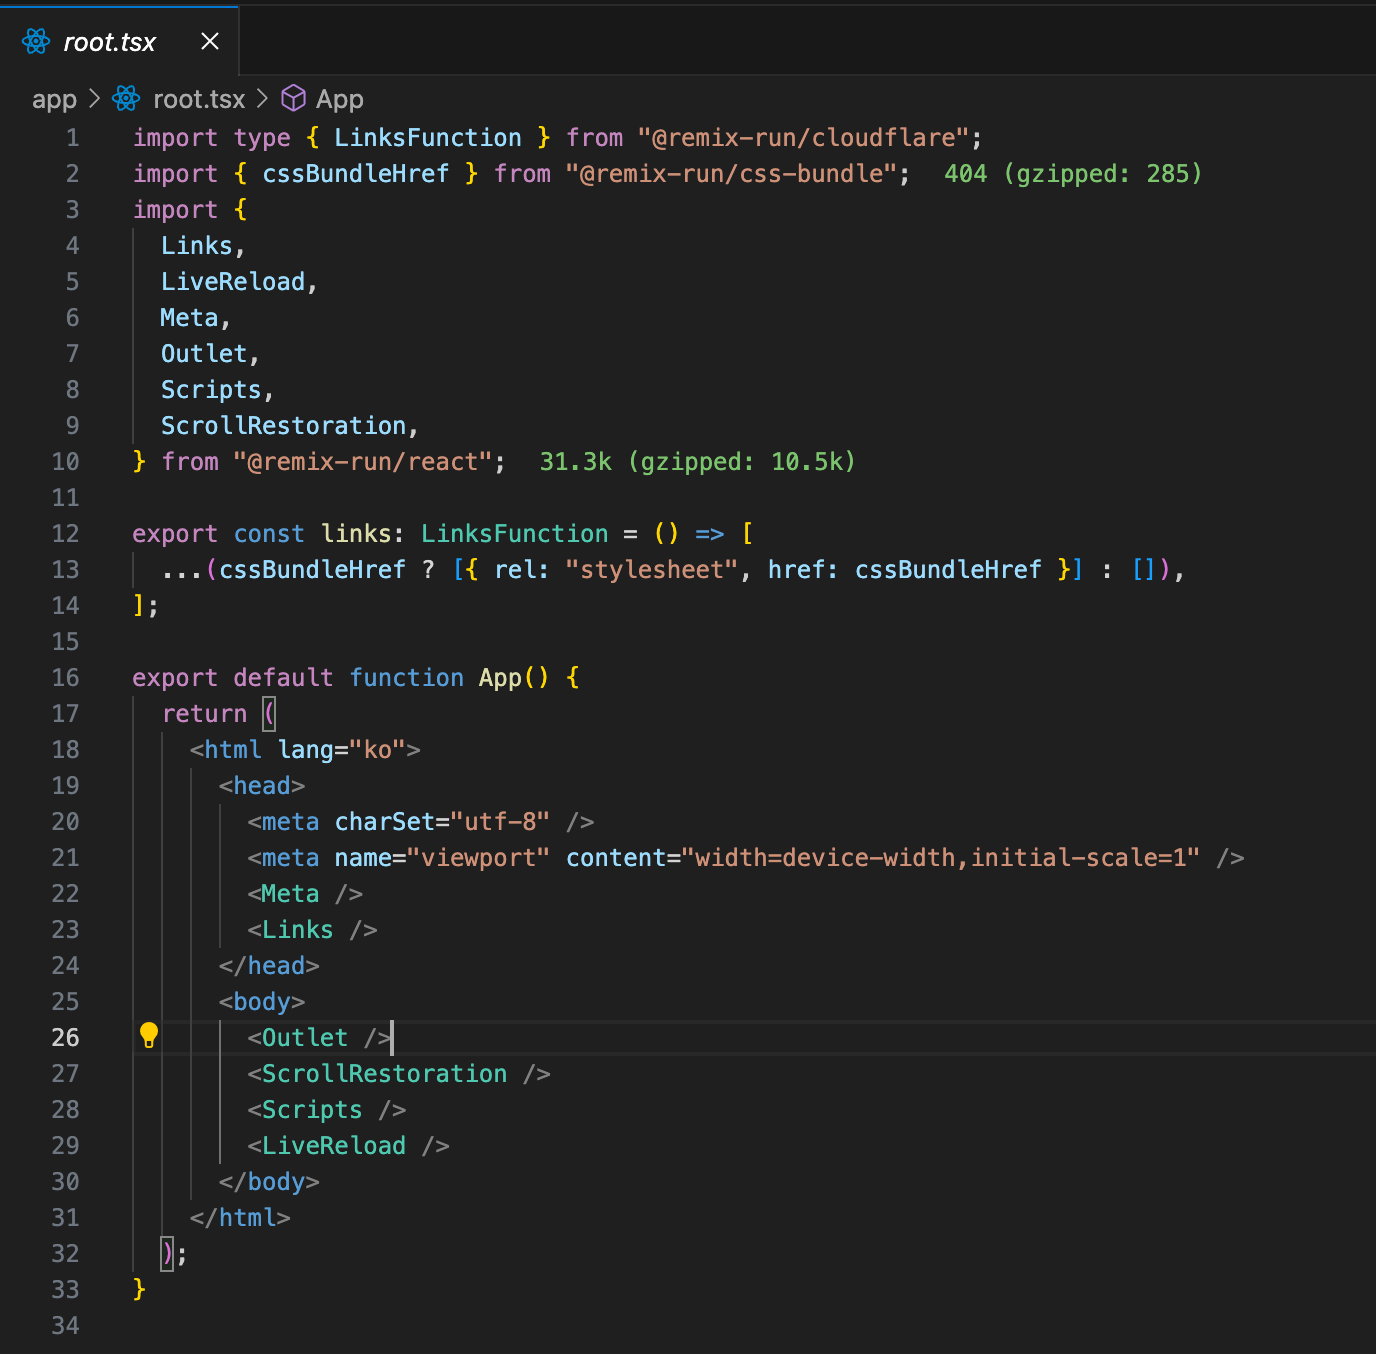This screenshot has width=1376, height=1354.
Task: Click the "@remix-run/react" import string
Action: tap(363, 462)
